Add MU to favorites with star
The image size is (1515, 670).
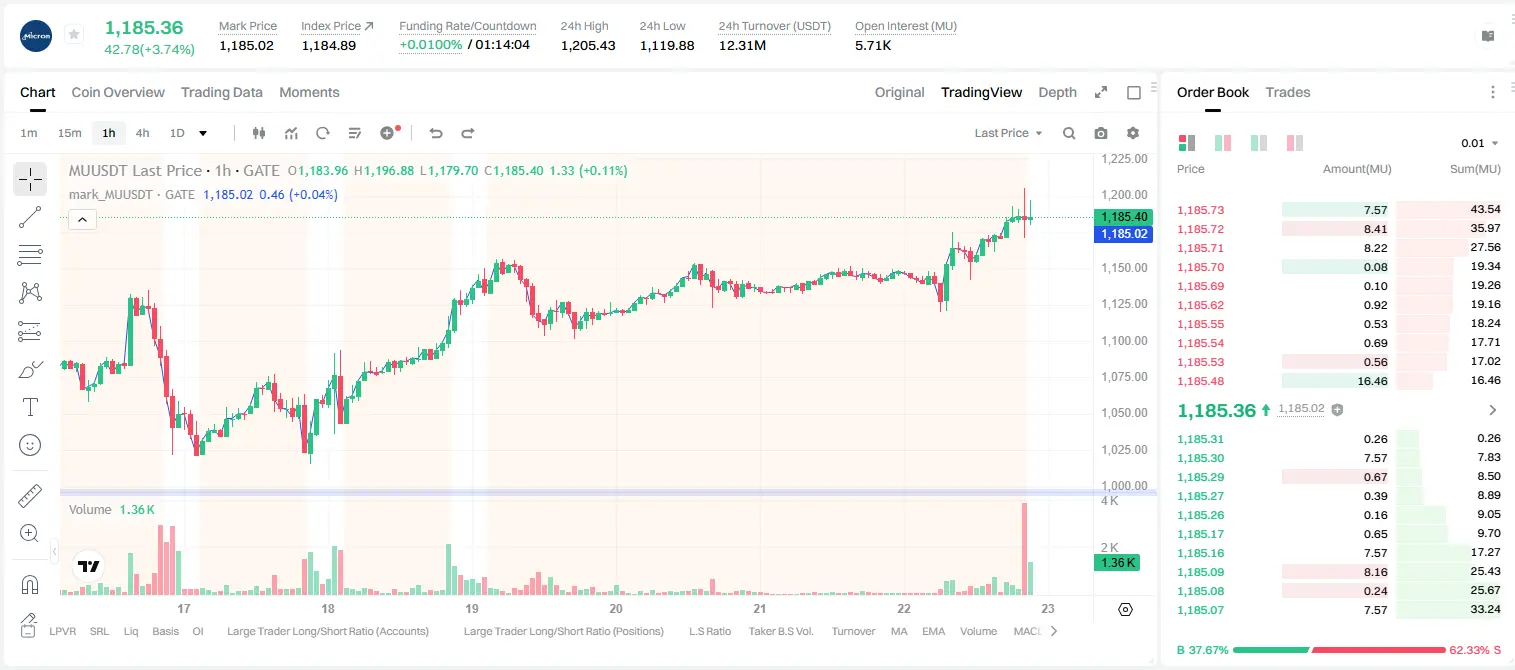(74, 35)
